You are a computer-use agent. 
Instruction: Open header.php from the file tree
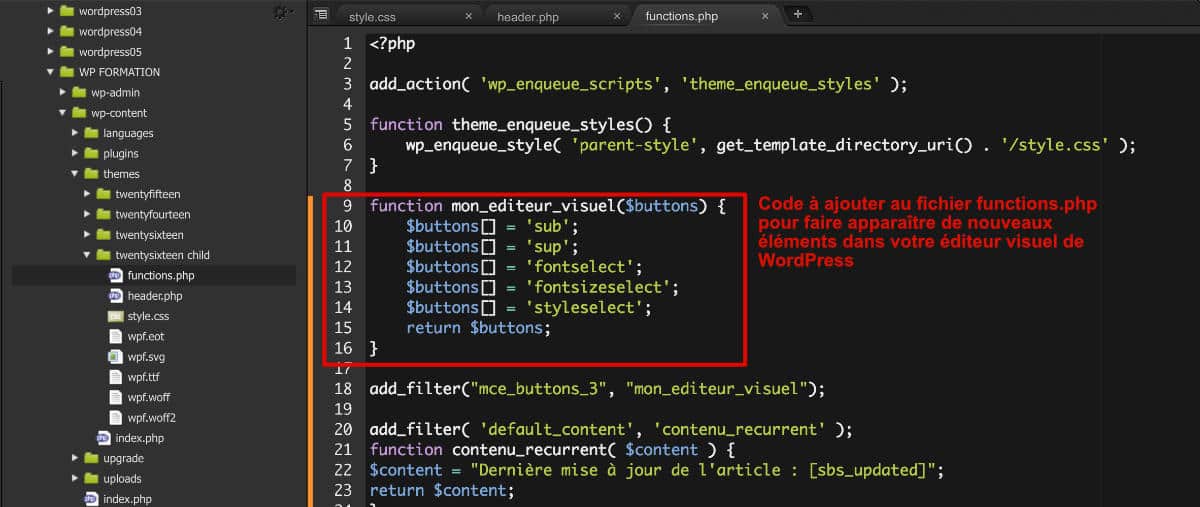click(x=155, y=296)
